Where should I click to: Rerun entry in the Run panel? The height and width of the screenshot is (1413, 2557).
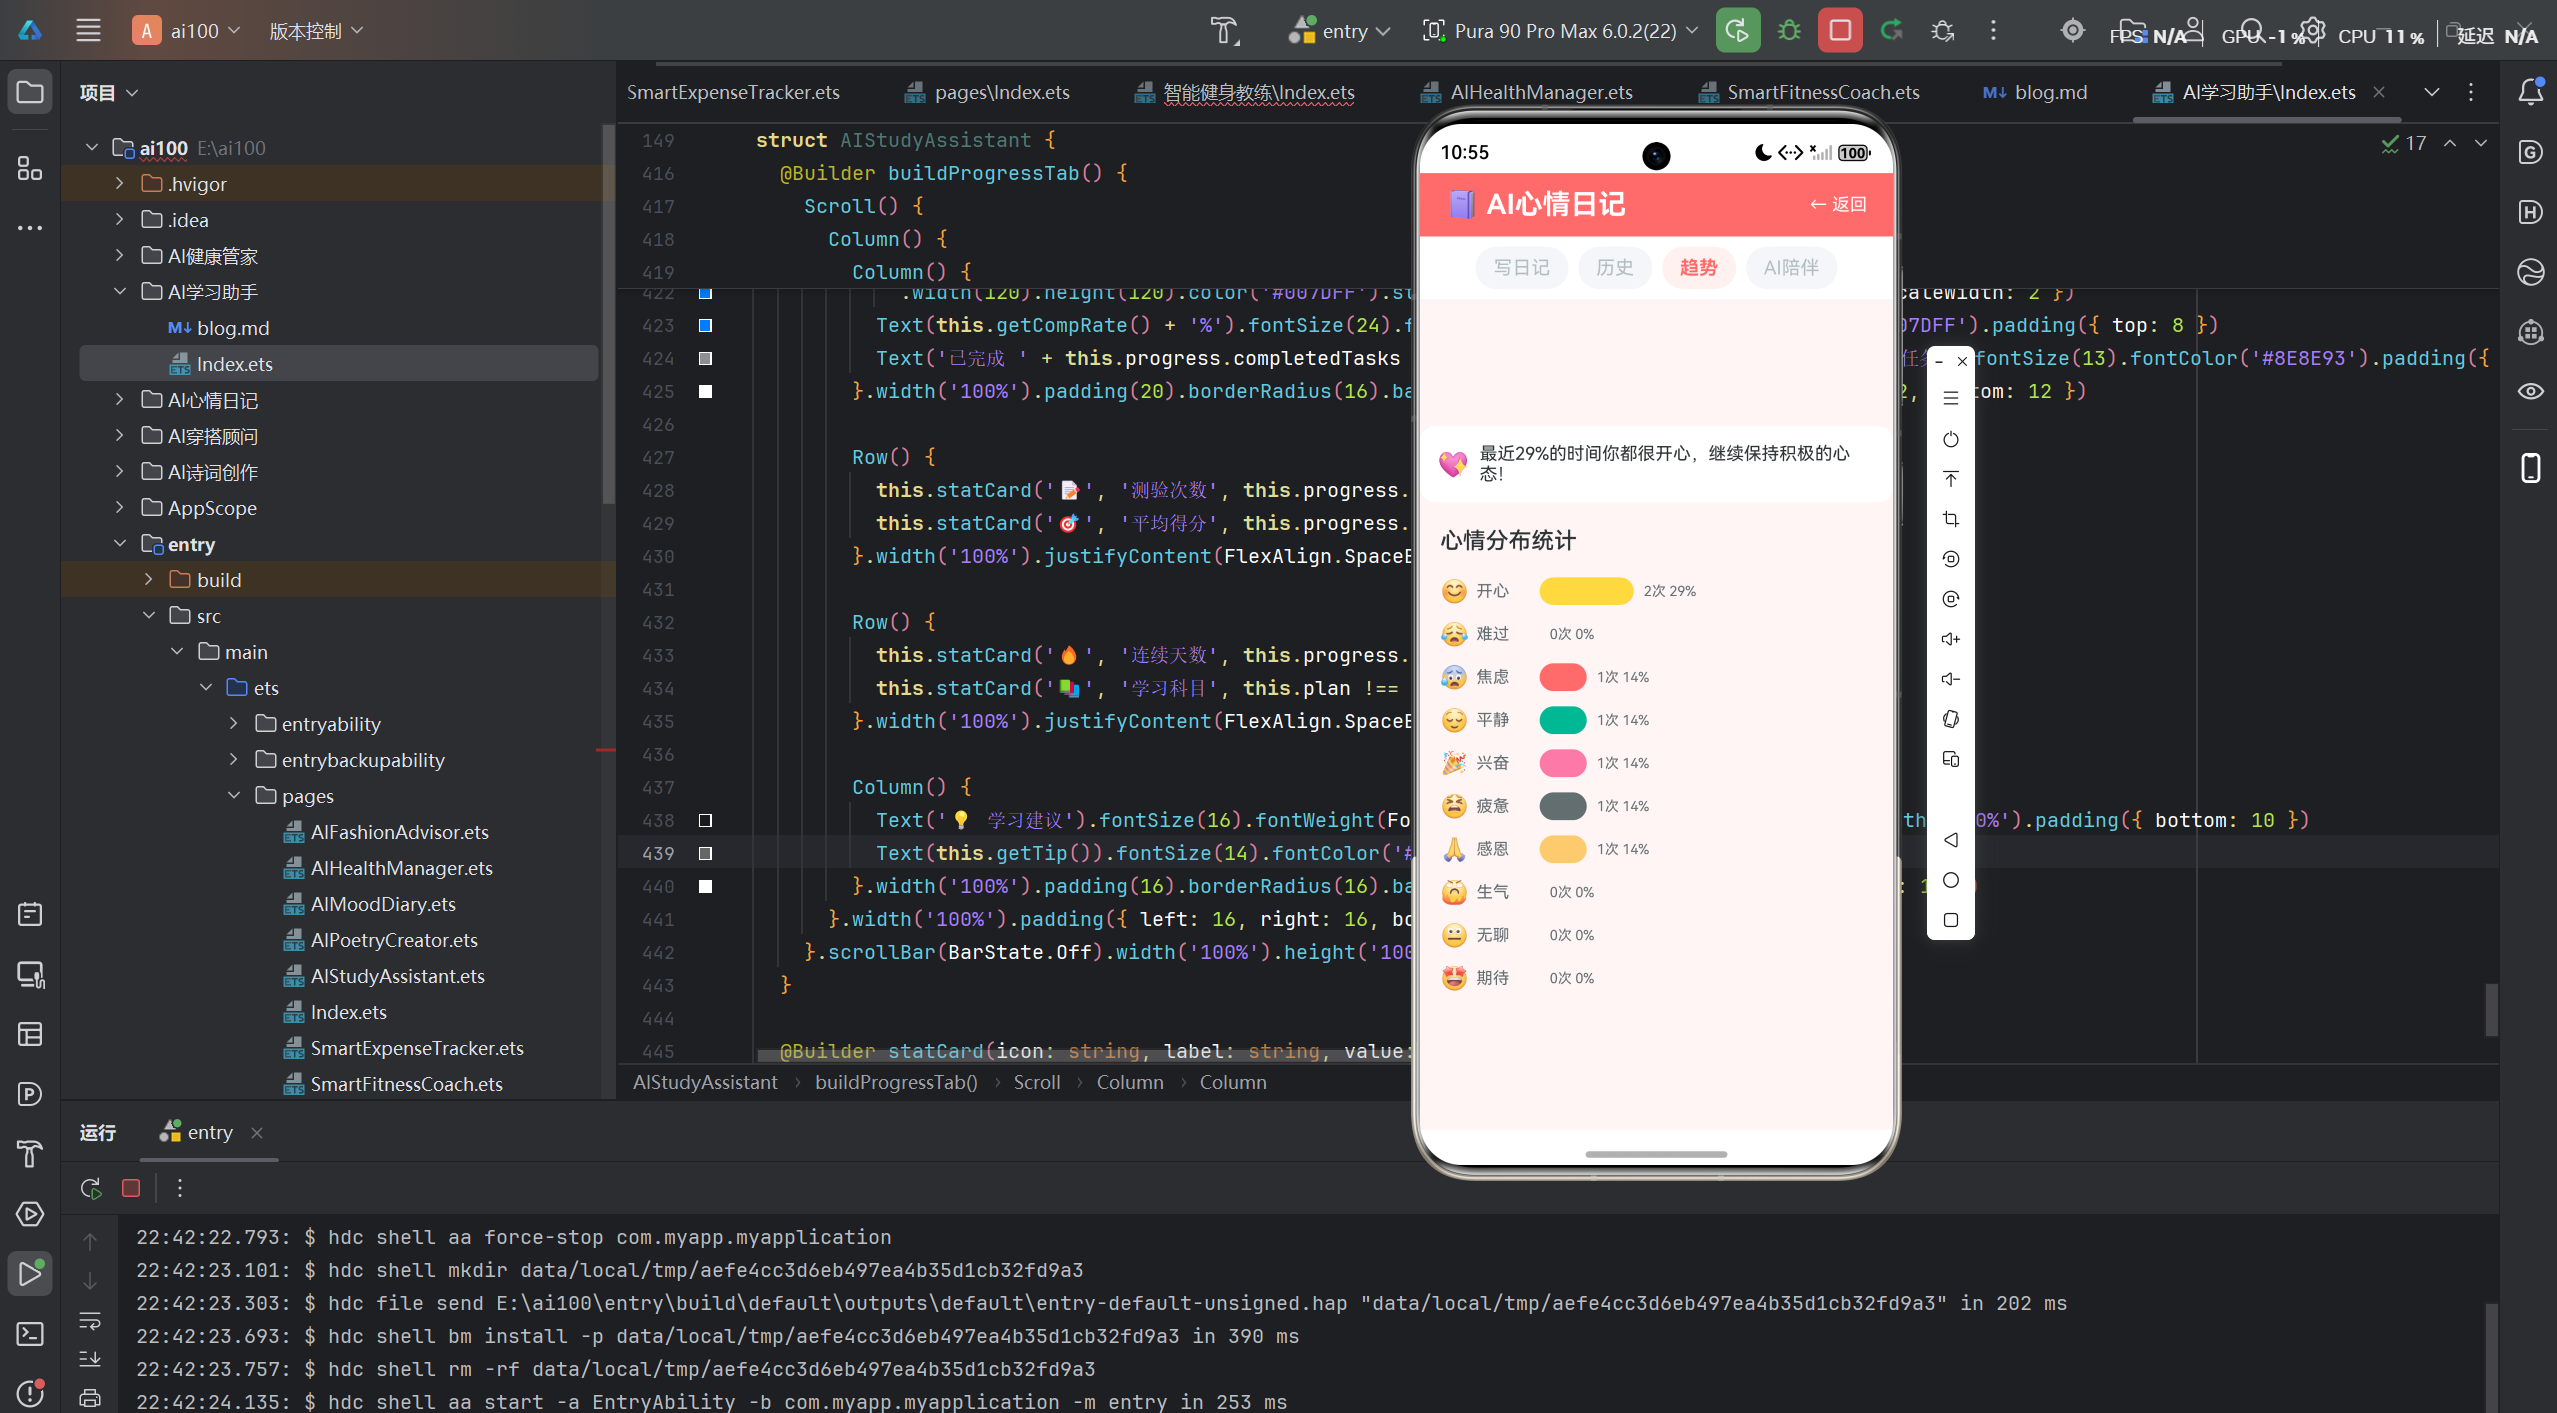91,1188
